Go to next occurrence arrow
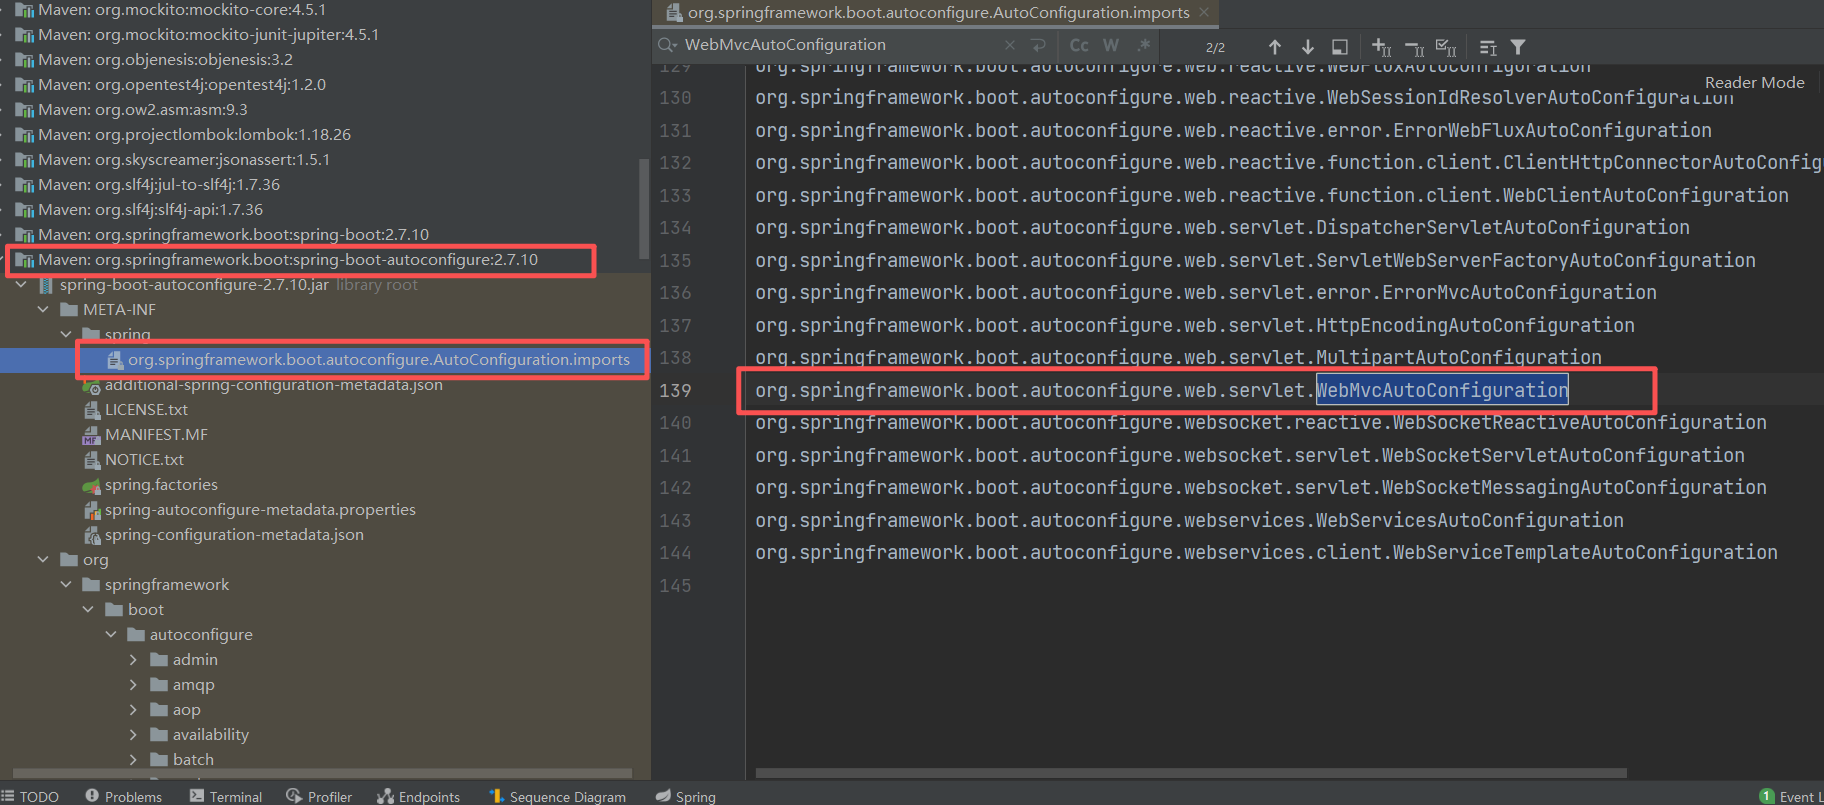This screenshot has width=1824, height=805. point(1307,47)
